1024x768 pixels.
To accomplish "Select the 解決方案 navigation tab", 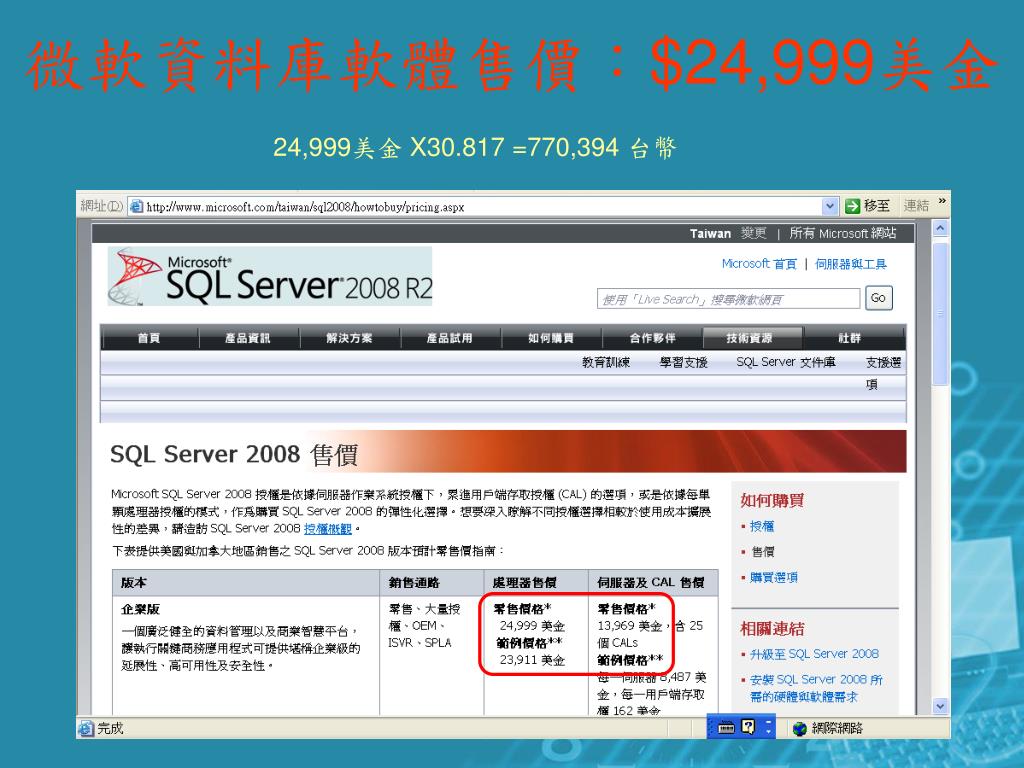I will tap(349, 338).
